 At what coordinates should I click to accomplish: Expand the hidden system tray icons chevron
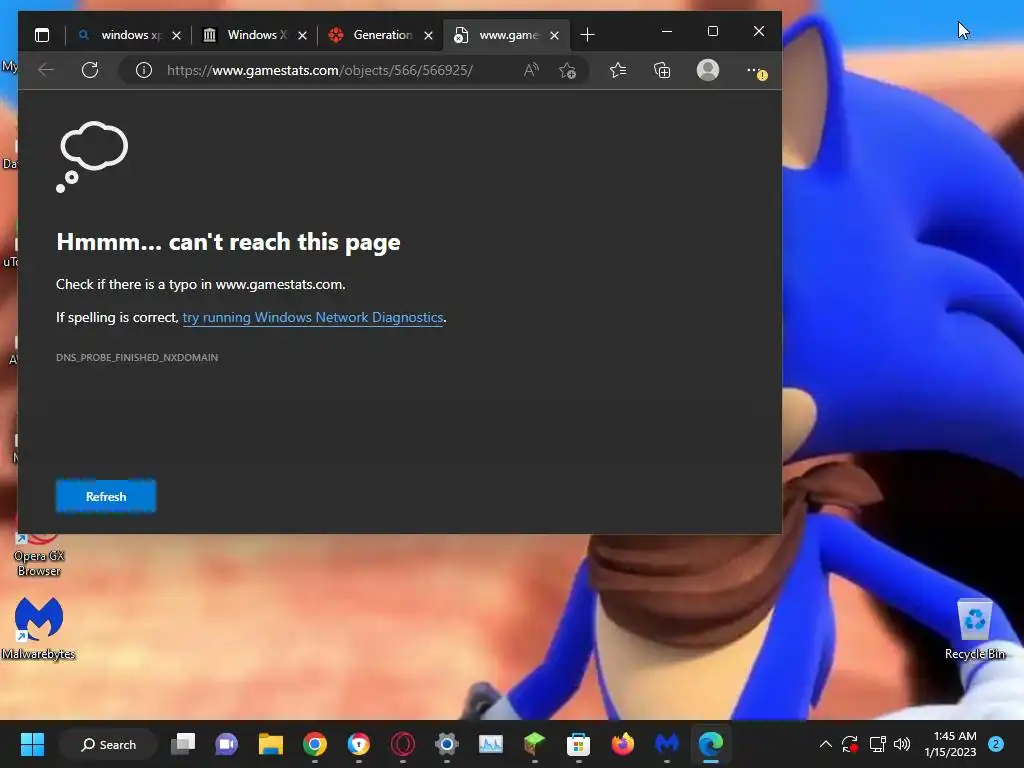(x=825, y=744)
